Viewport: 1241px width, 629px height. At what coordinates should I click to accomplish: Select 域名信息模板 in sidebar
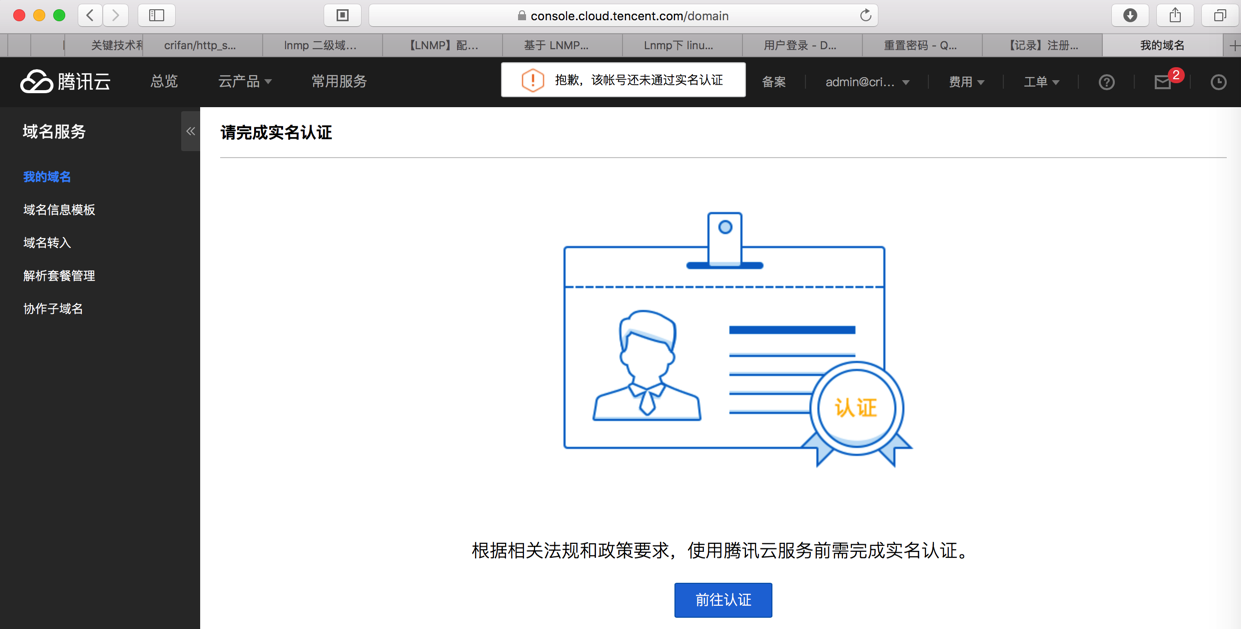[59, 210]
